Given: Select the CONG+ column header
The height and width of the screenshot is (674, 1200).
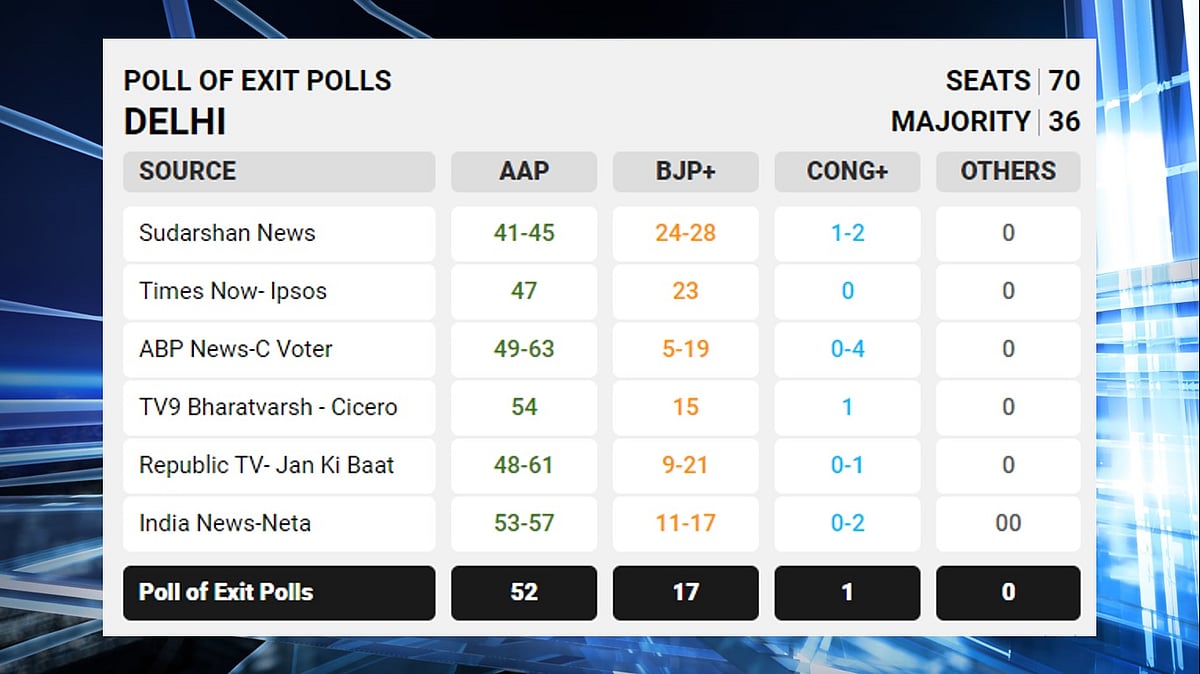Looking at the screenshot, I should click(x=847, y=171).
